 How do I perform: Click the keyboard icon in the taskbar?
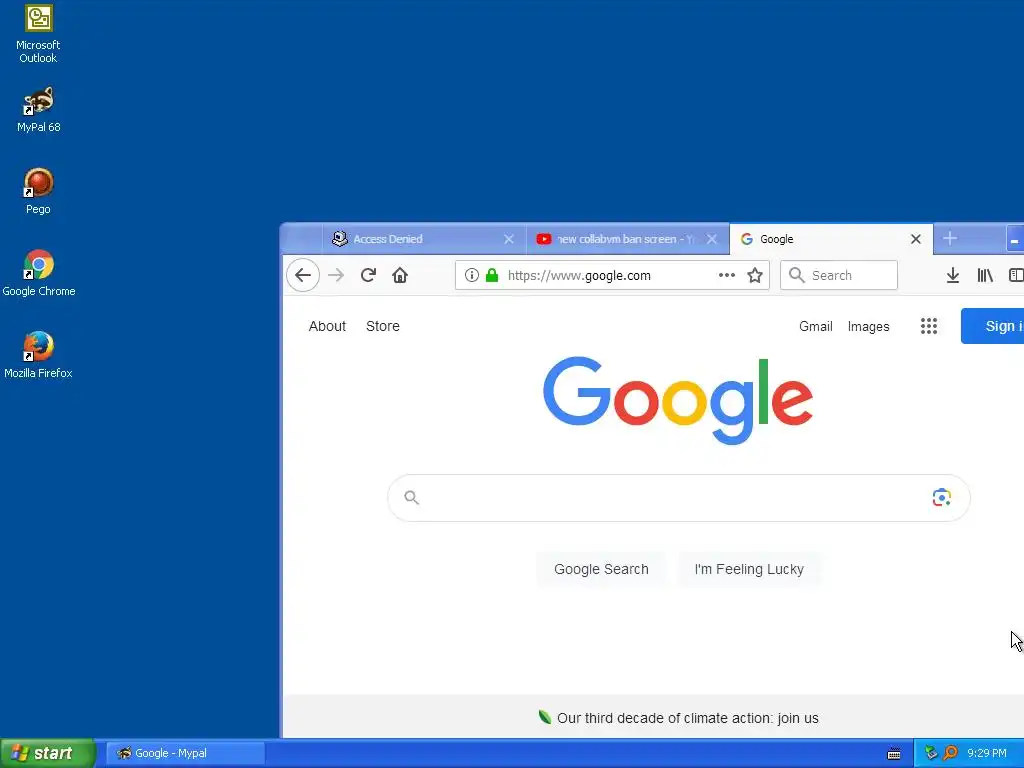pyautogui.click(x=894, y=754)
